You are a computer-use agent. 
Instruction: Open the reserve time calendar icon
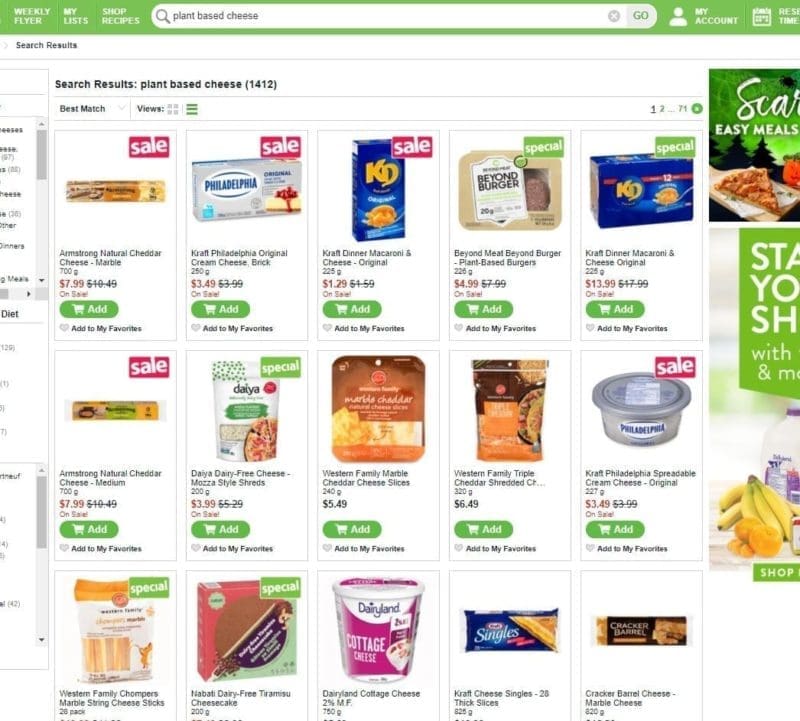761,16
